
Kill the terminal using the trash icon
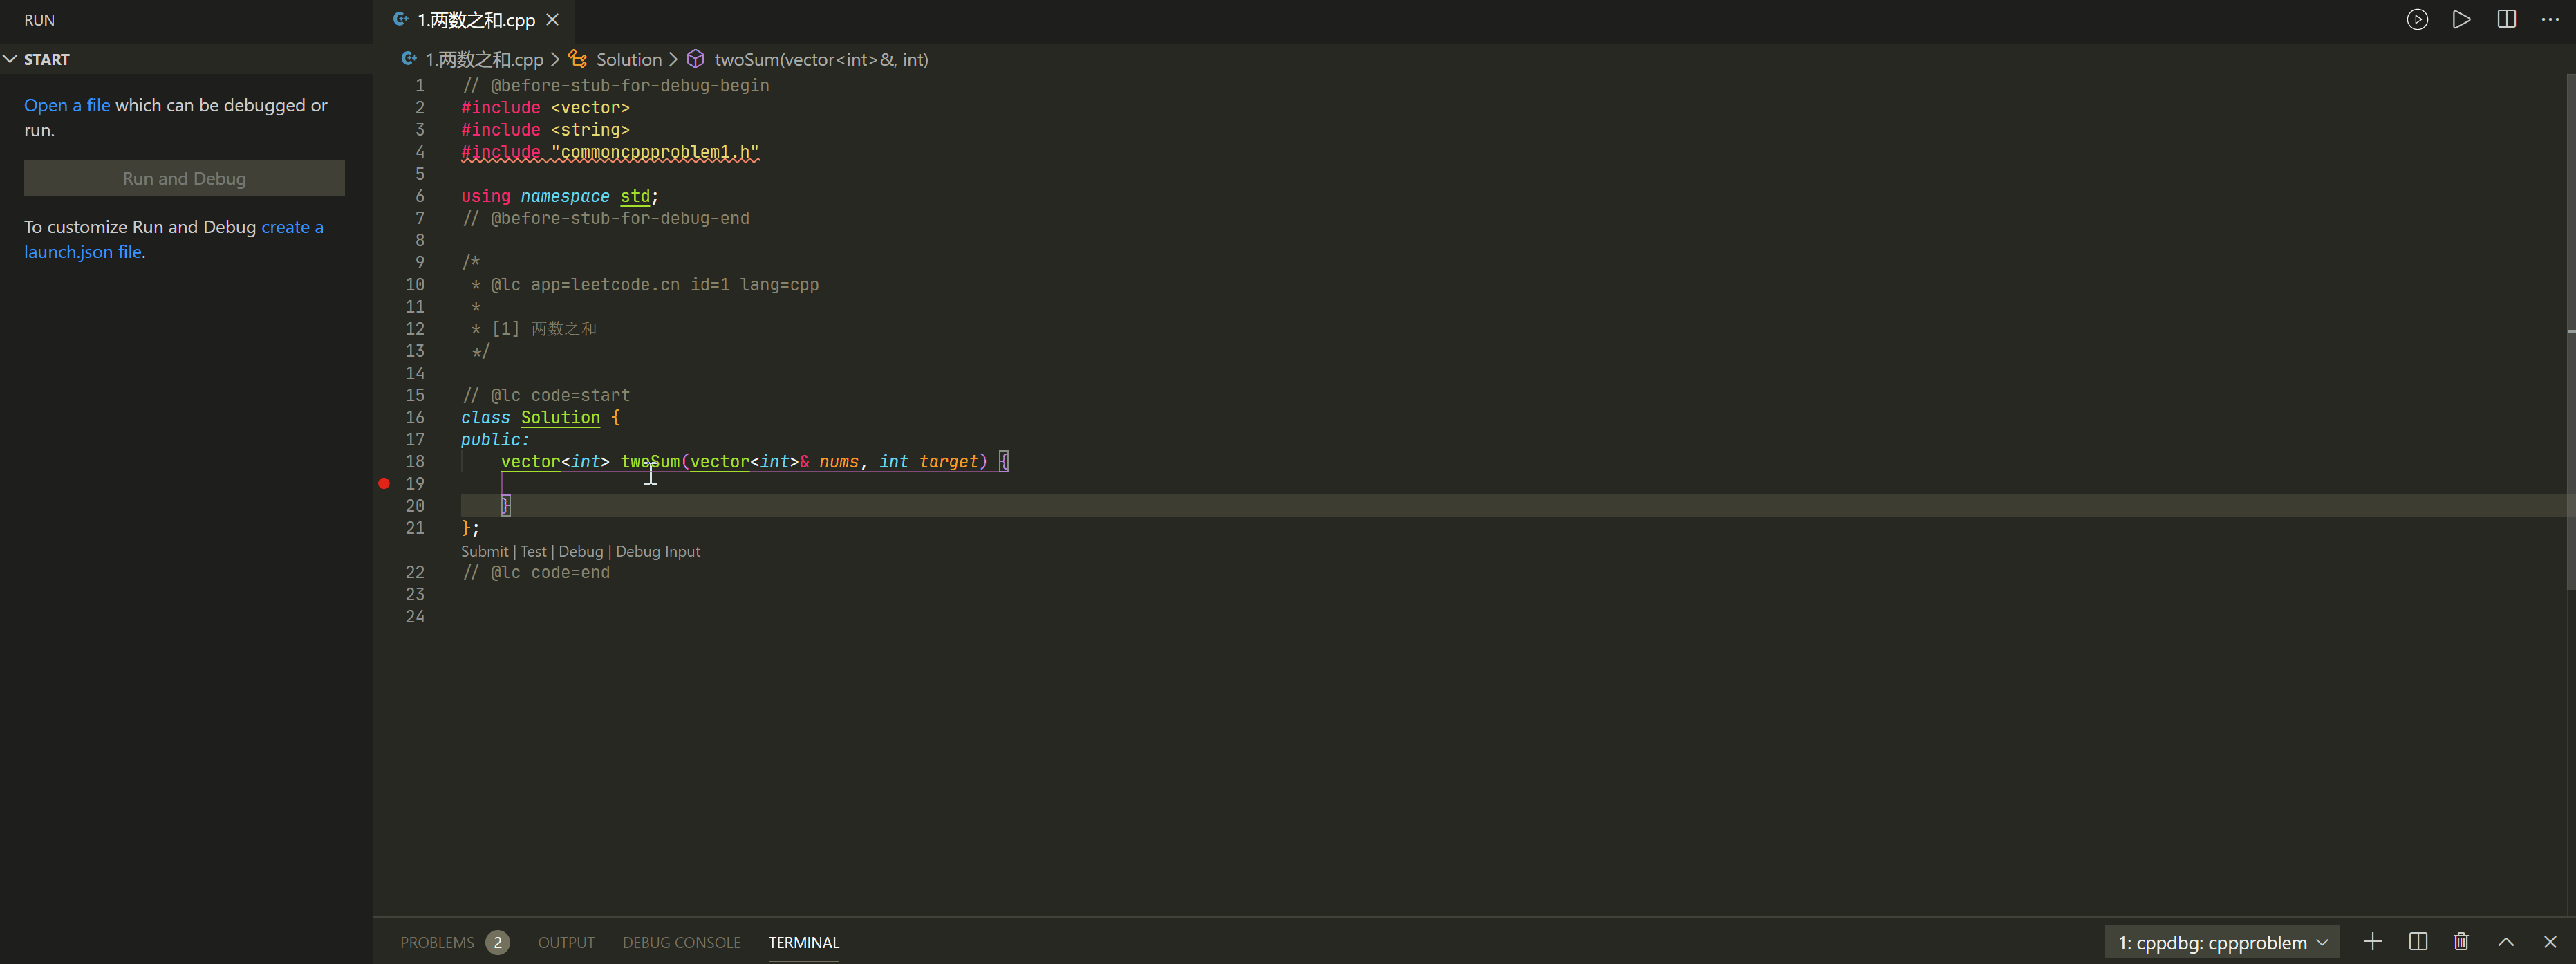coord(2462,941)
